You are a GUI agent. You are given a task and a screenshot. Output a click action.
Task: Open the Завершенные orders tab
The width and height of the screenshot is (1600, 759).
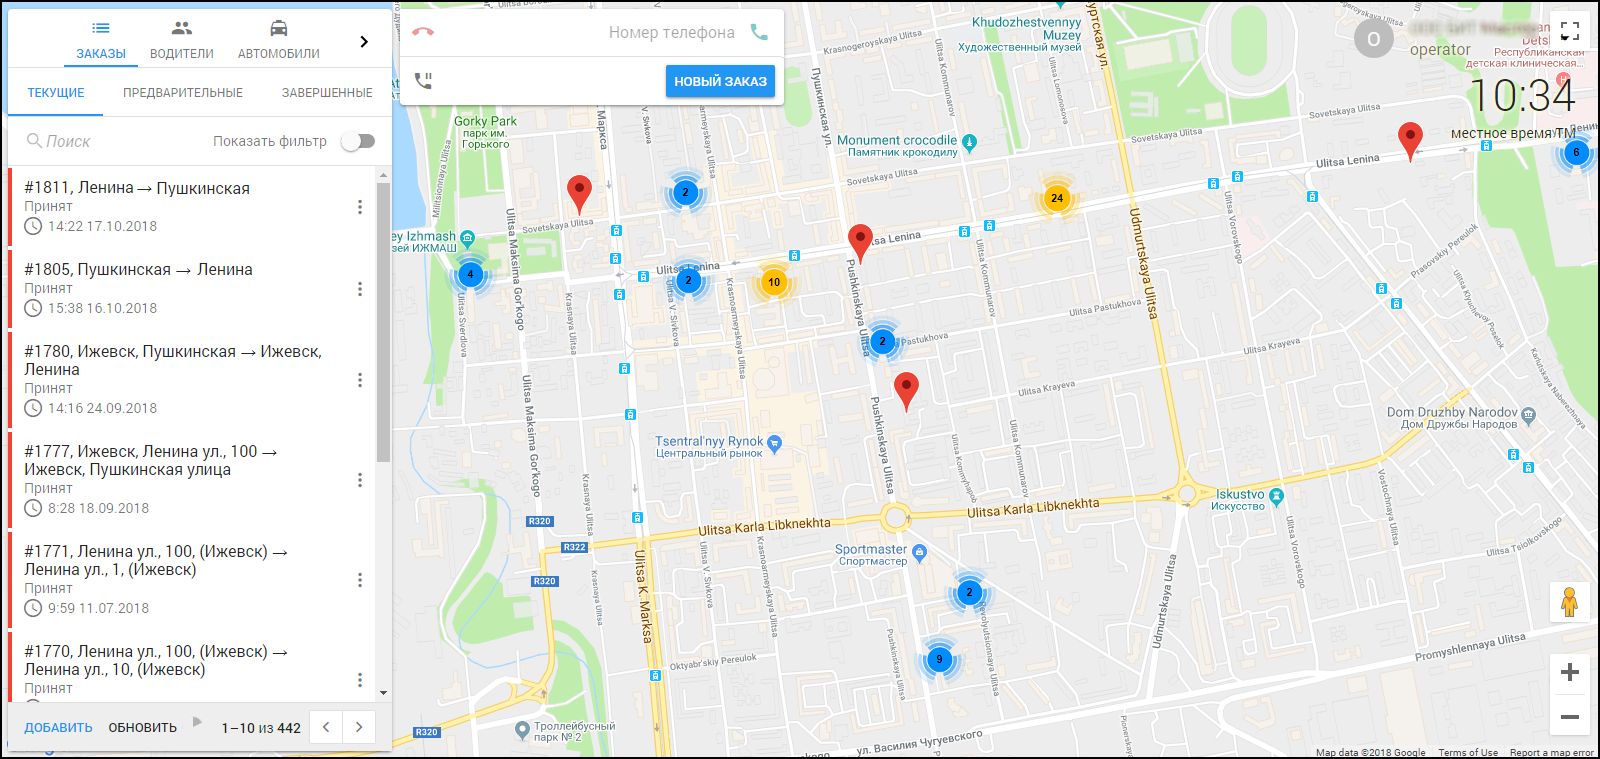pos(327,93)
